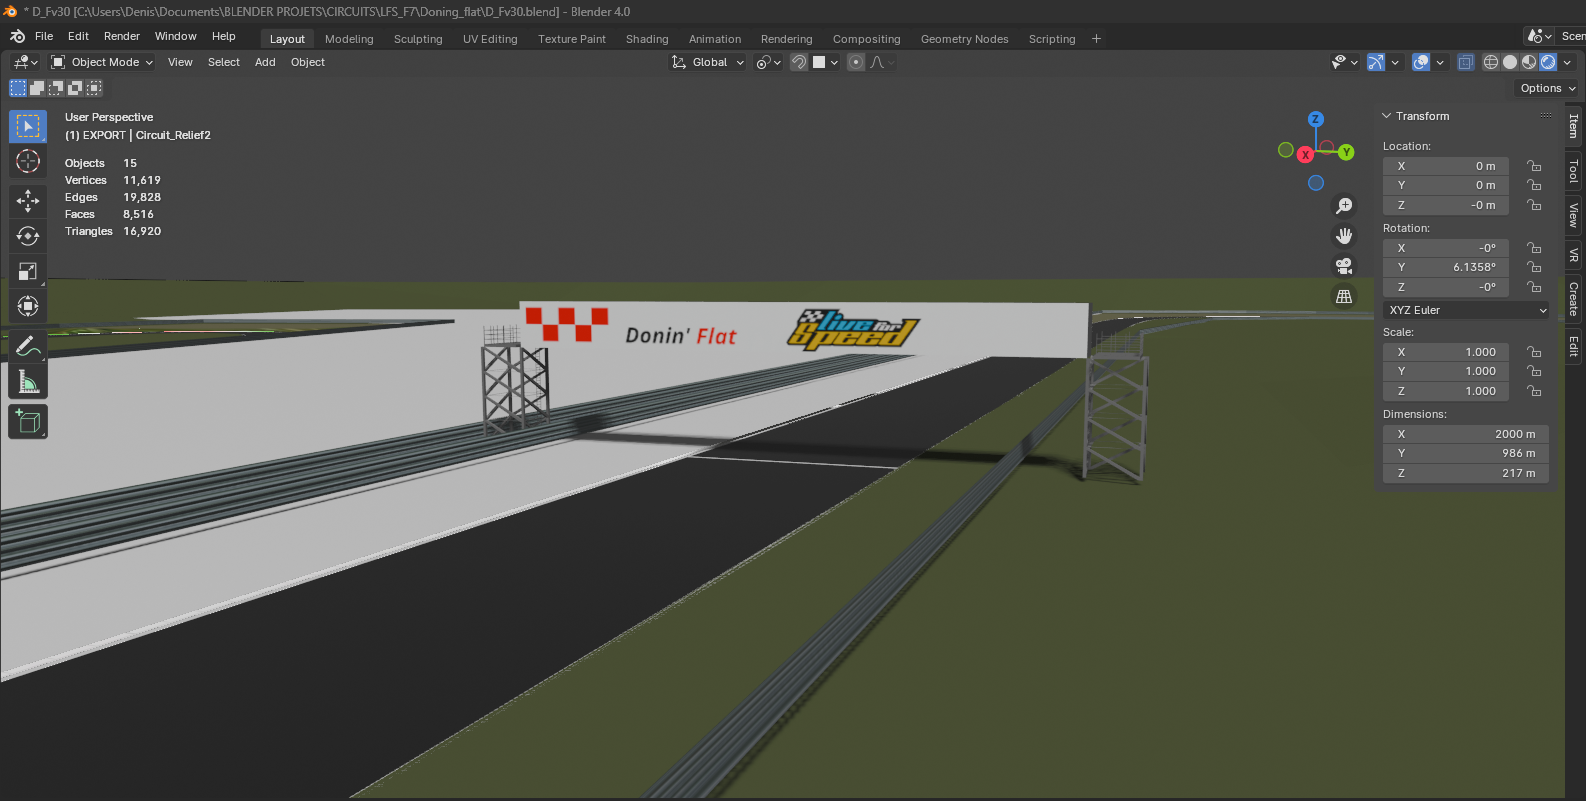The width and height of the screenshot is (1586, 801).
Task: Open the Render menu
Action: 122,36
